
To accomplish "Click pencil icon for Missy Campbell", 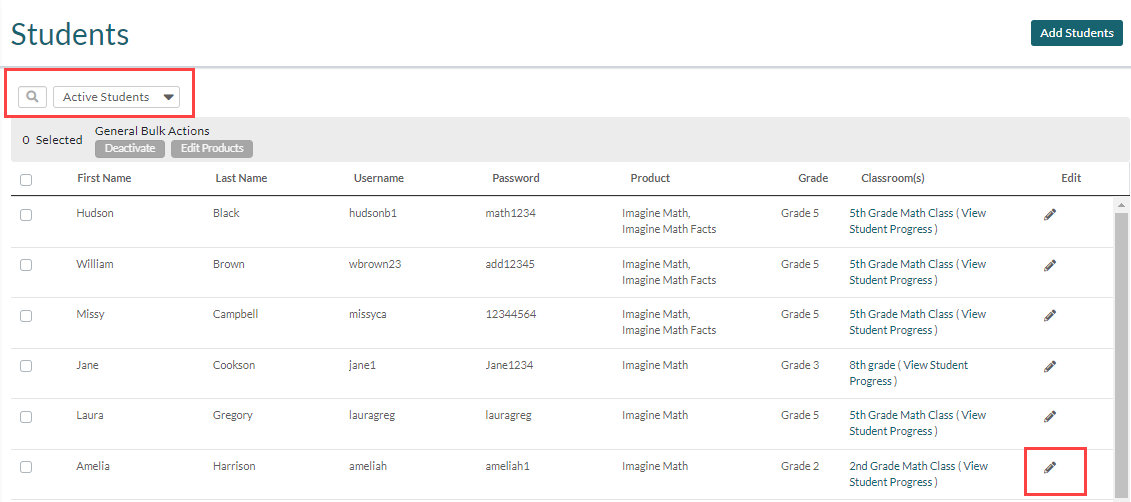I will pyautogui.click(x=1050, y=315).
